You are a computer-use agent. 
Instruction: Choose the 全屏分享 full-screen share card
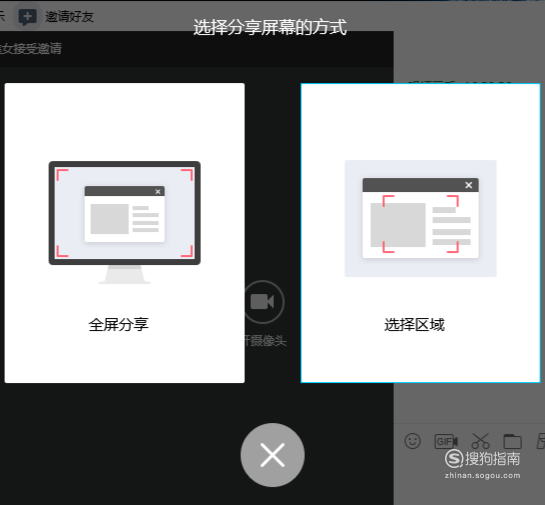pos(124,233)
